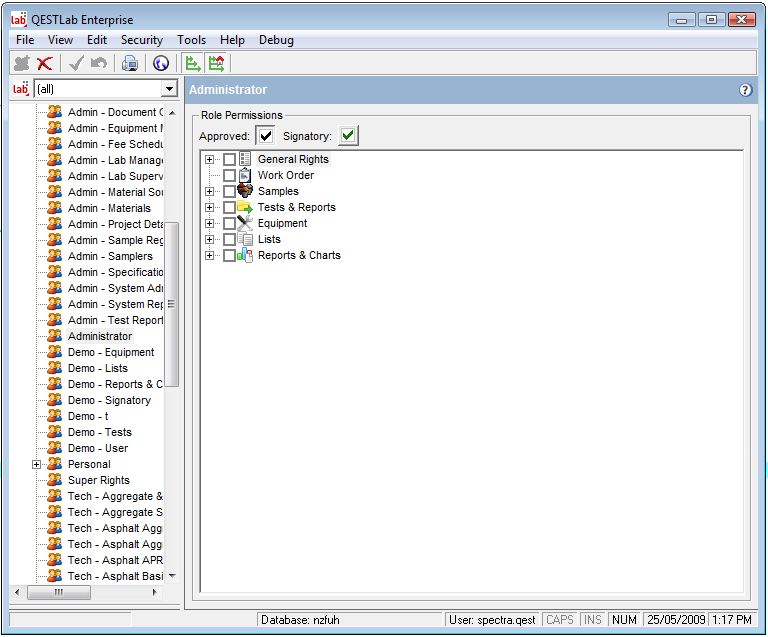This screenshot has height=637, width=768.
Task: Check the Work Order permission box
Action: tap(230, 176)
